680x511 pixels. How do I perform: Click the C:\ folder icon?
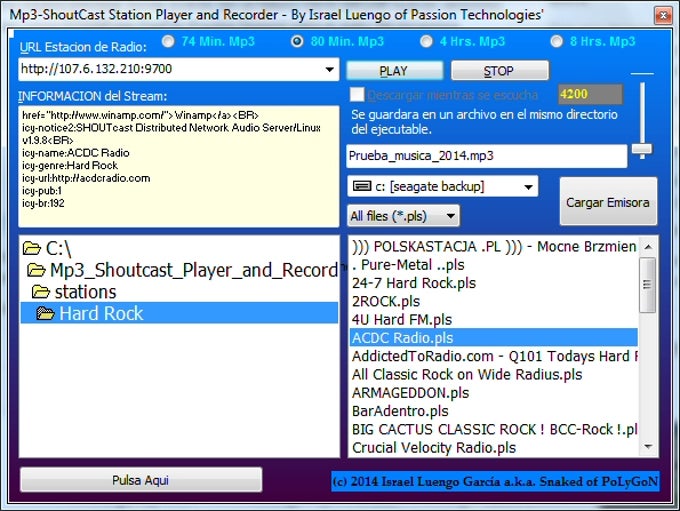click(32, 249)
